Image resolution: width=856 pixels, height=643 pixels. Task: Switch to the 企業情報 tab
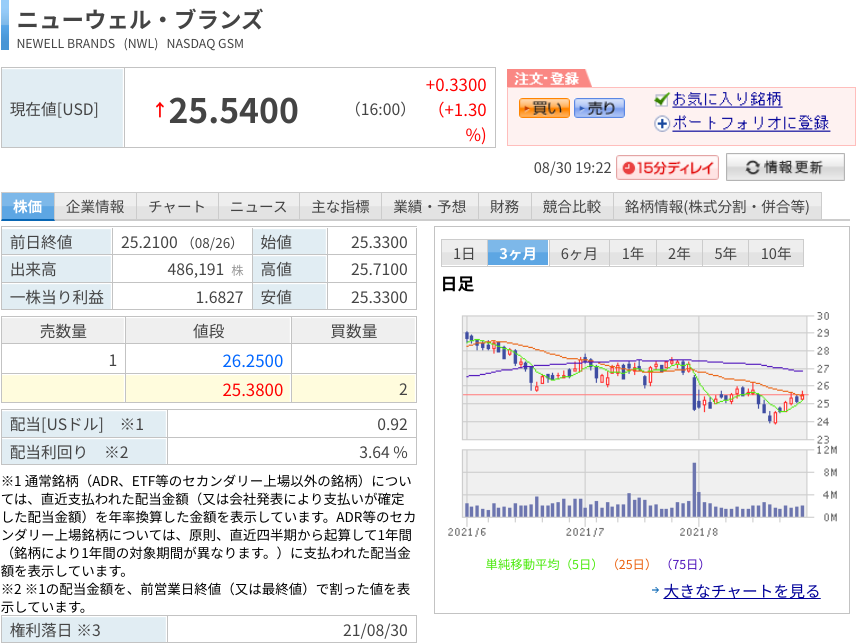[96, 206]
